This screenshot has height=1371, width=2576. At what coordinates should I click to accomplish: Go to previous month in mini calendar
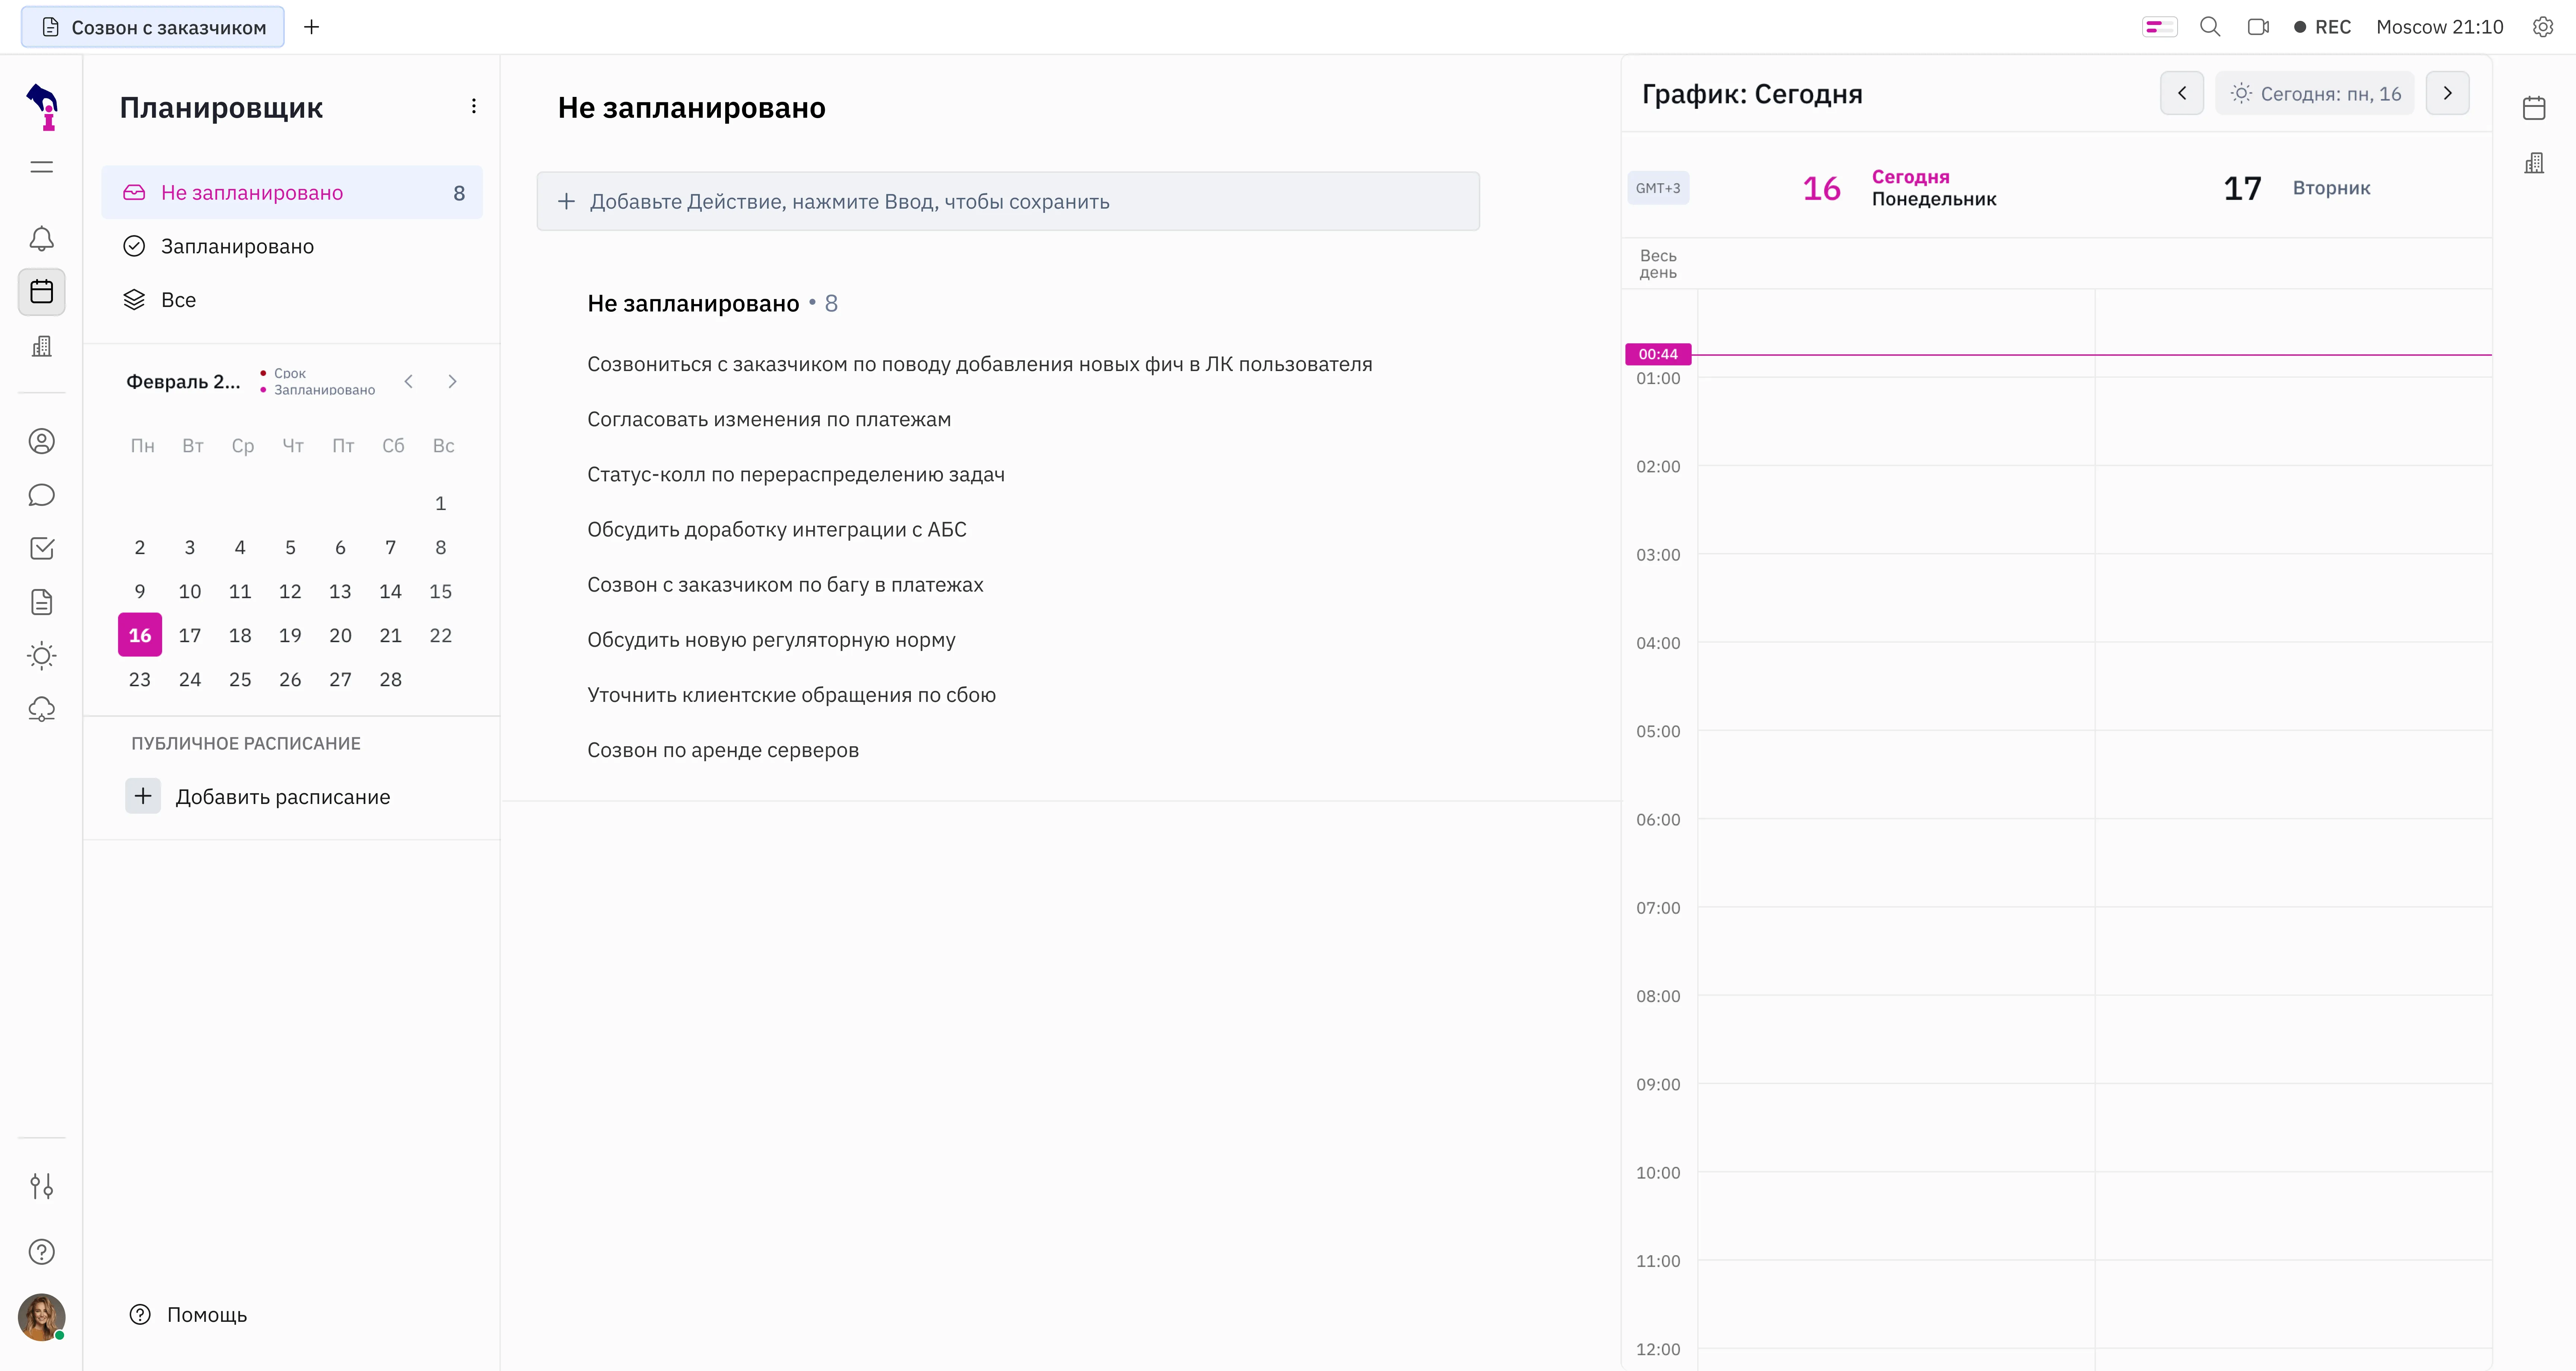click(408, 381)
